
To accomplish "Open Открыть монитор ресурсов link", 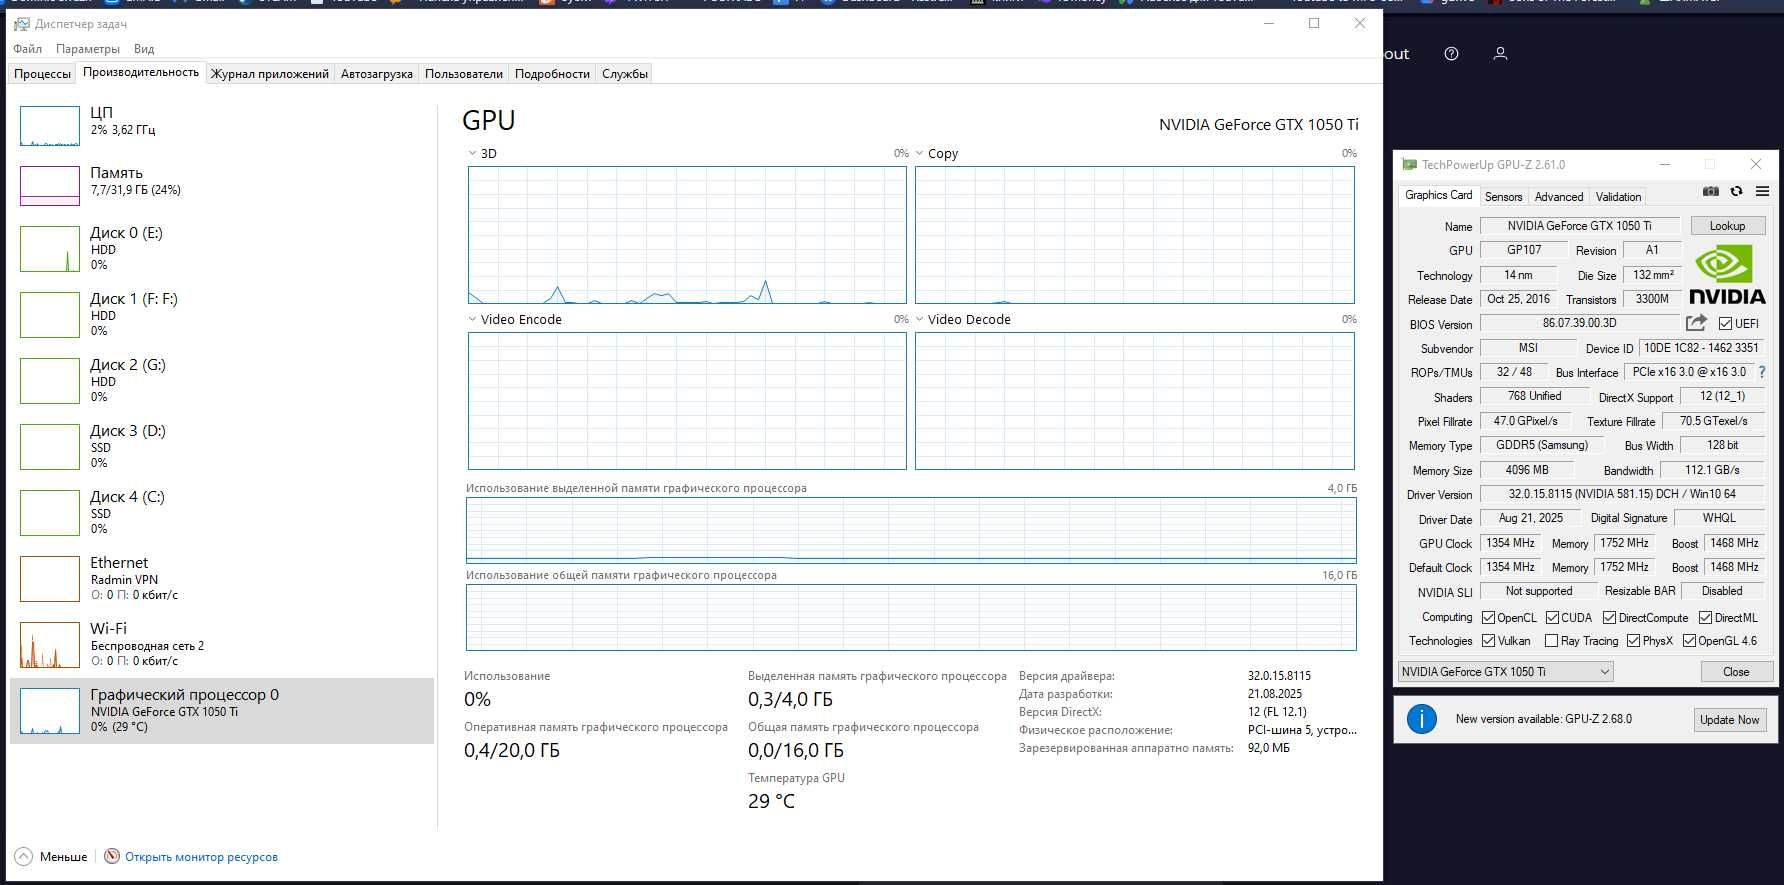I will pos(201,857).
